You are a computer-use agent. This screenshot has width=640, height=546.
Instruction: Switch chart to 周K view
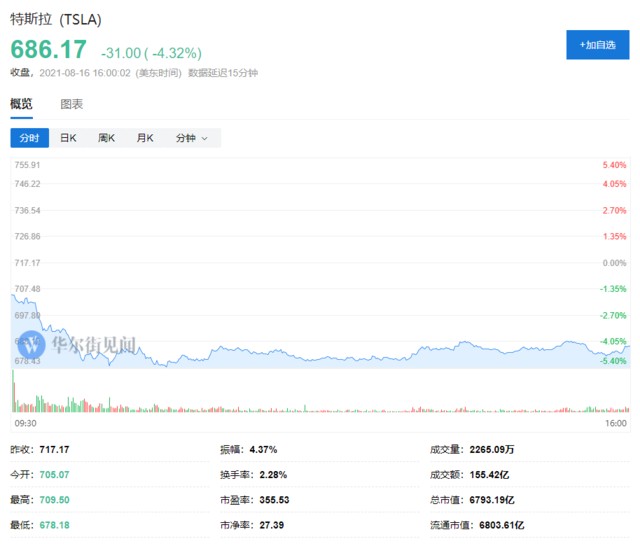107,138
